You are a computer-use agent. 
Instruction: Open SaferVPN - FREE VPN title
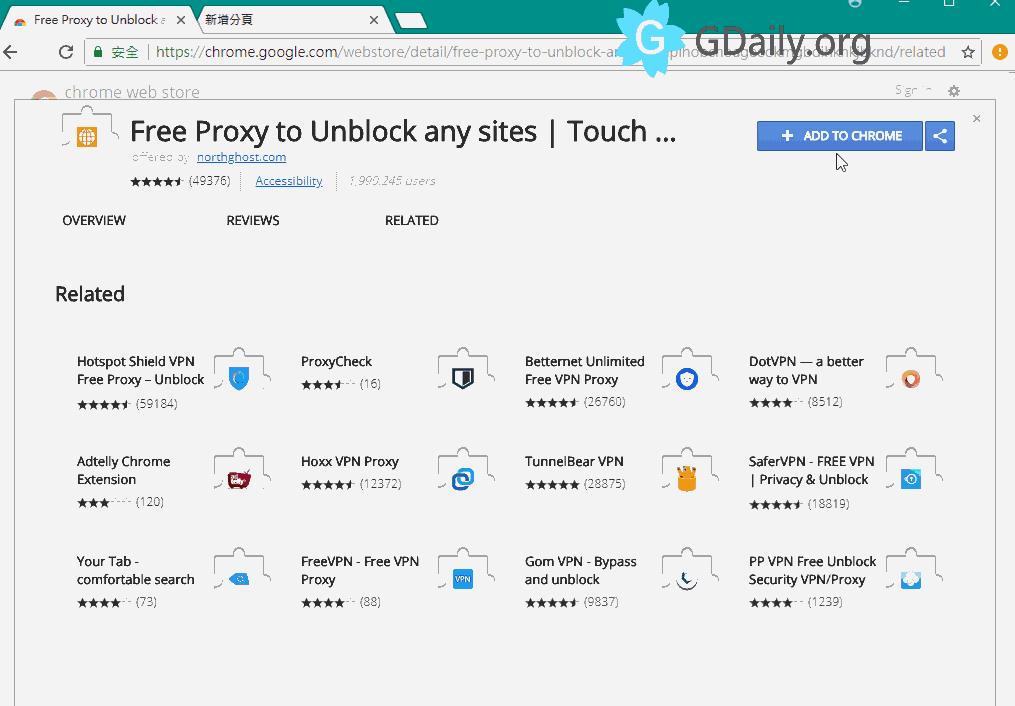point(811,470)
